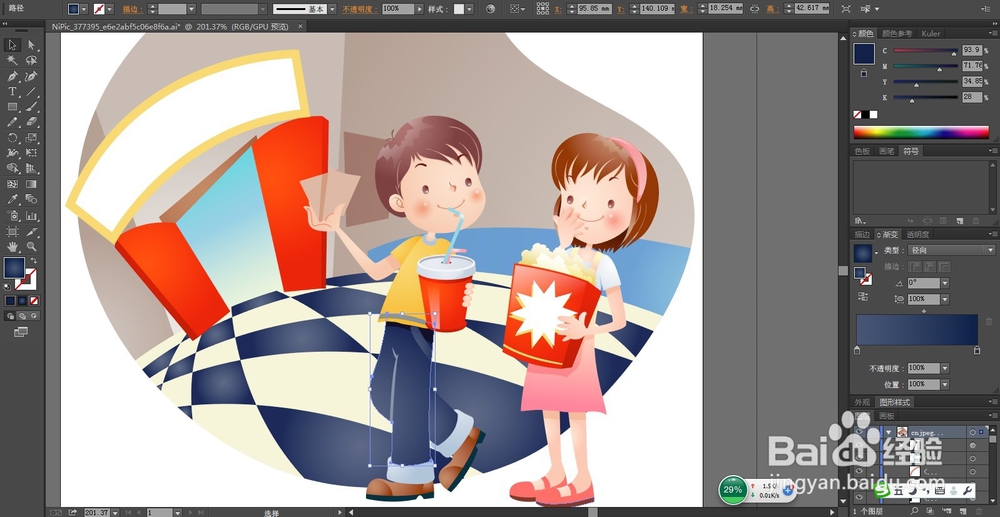Open gradient type dropdown showing 径向
Screen dimensions: 1000x517
coord(954,251)
